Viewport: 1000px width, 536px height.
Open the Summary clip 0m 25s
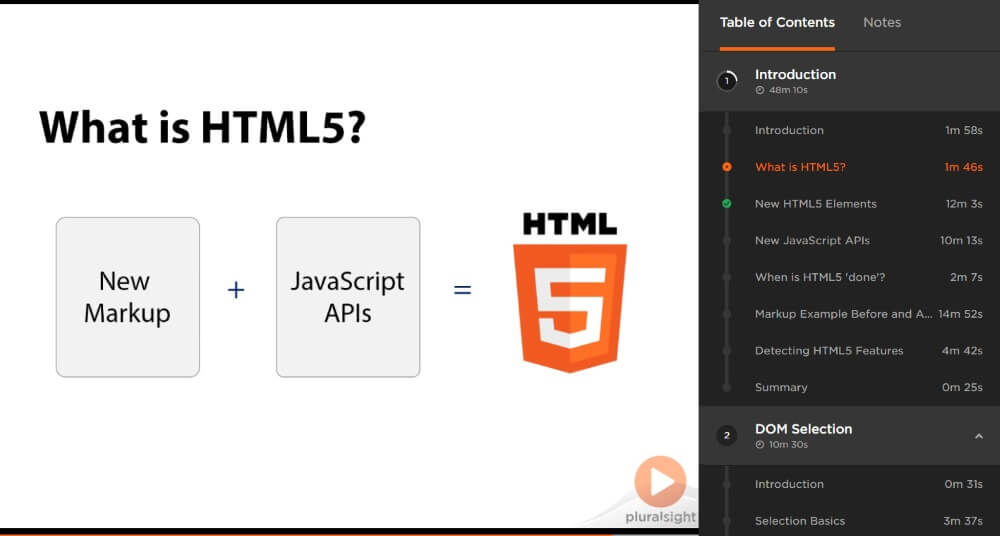click(x=849, y=387)
